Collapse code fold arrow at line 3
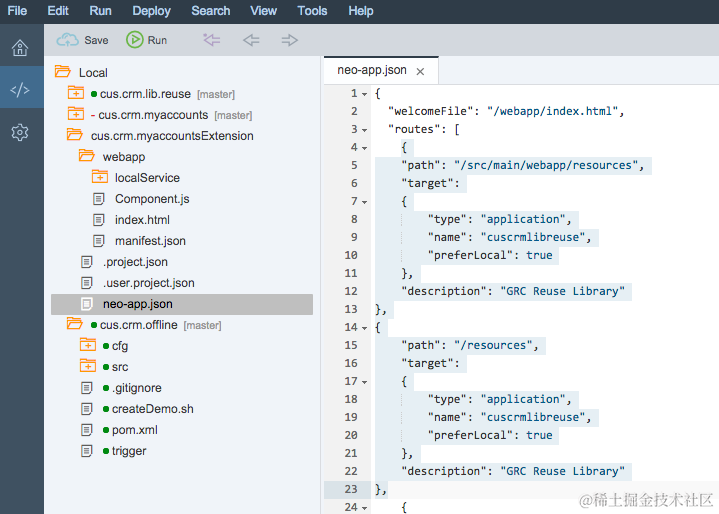The image size is (719, 514). (365, 131)
